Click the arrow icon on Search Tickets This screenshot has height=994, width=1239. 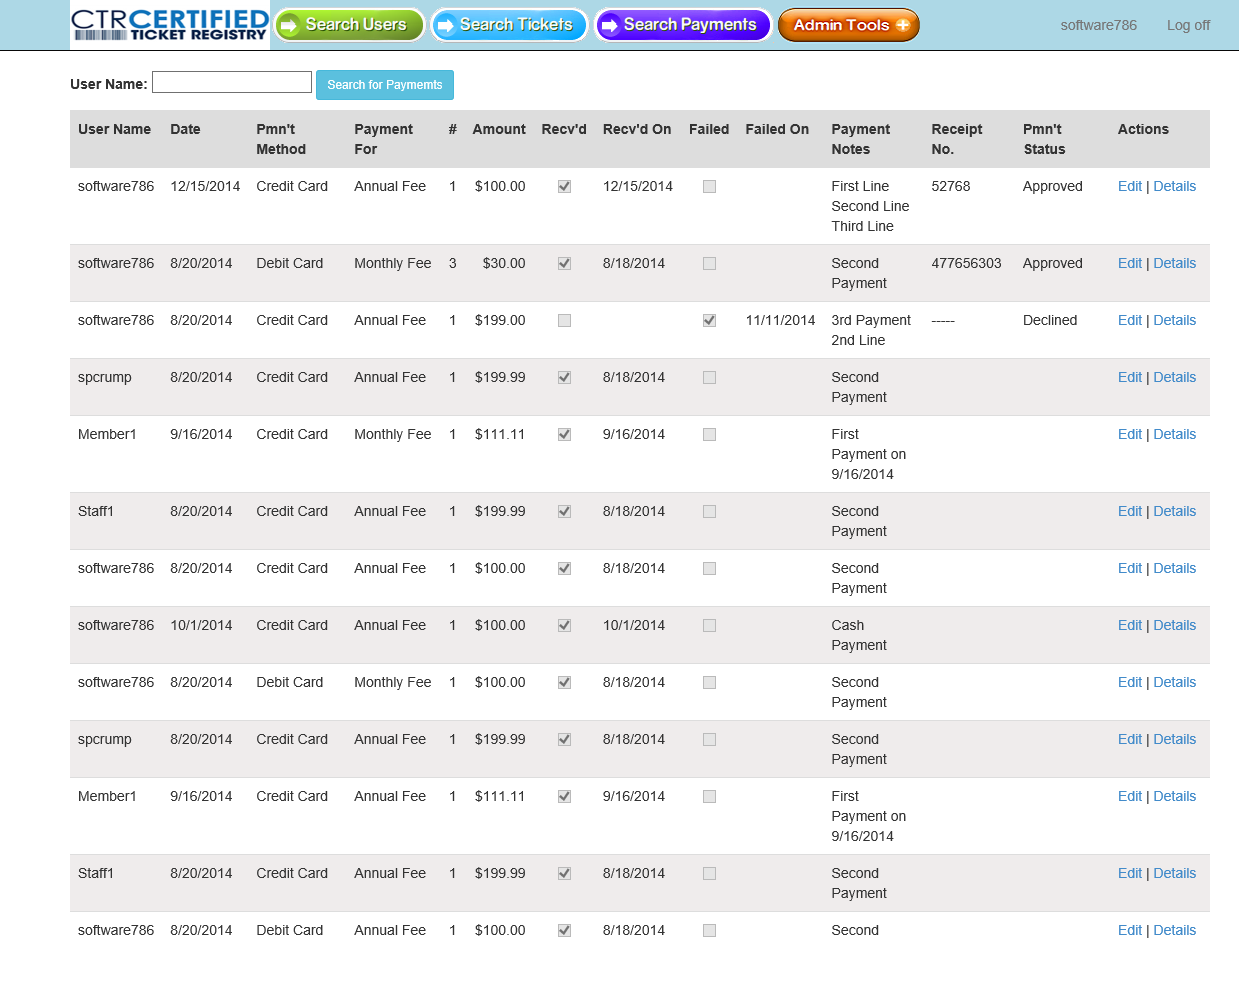[446, 26]
